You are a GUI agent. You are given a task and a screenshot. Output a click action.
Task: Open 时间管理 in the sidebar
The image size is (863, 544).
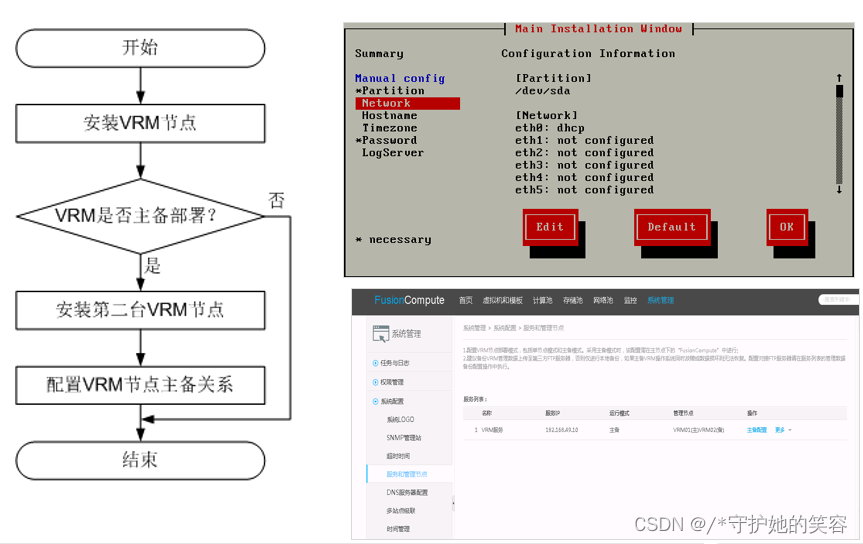(x=398, y=529)
